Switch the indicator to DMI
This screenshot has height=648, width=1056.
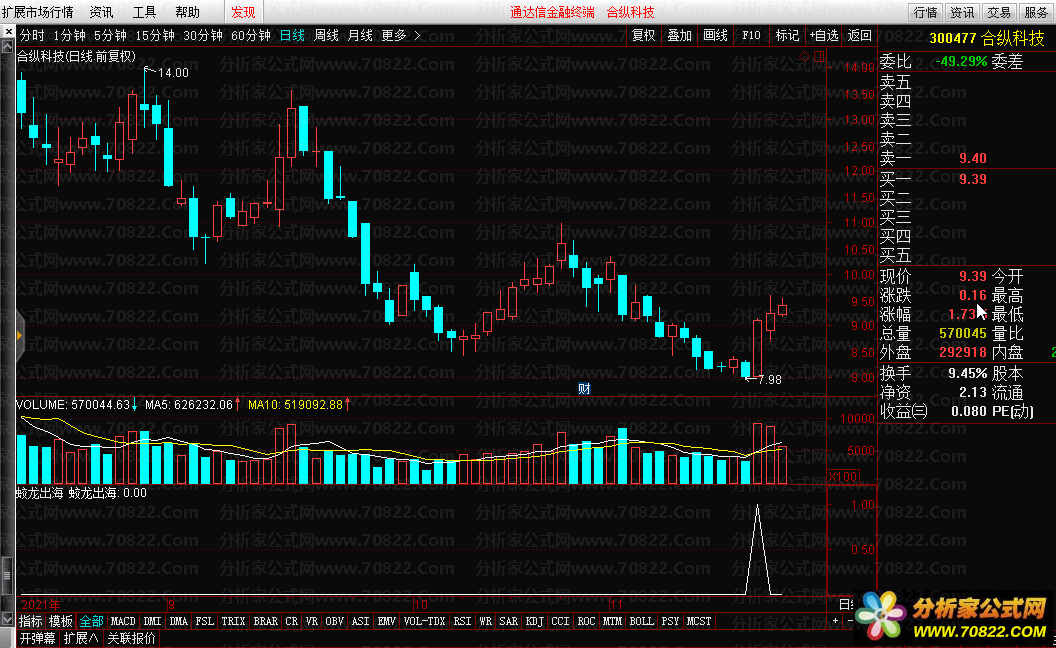153,621
